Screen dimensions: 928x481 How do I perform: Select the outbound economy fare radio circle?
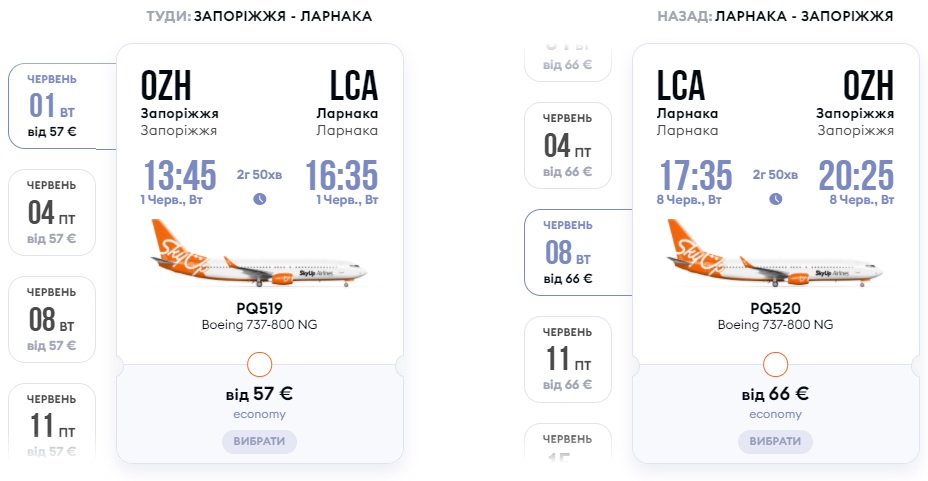point(259,364)
